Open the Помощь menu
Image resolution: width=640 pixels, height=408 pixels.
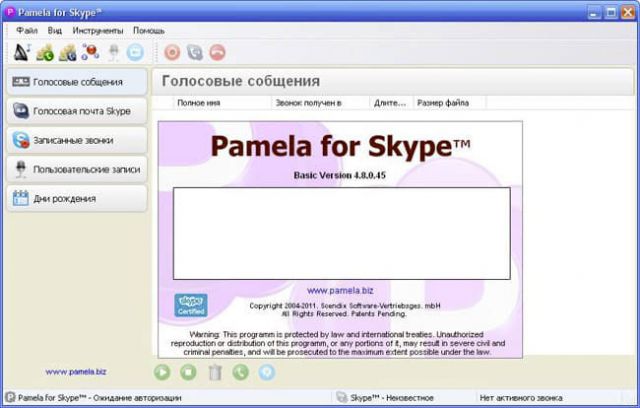149,31
